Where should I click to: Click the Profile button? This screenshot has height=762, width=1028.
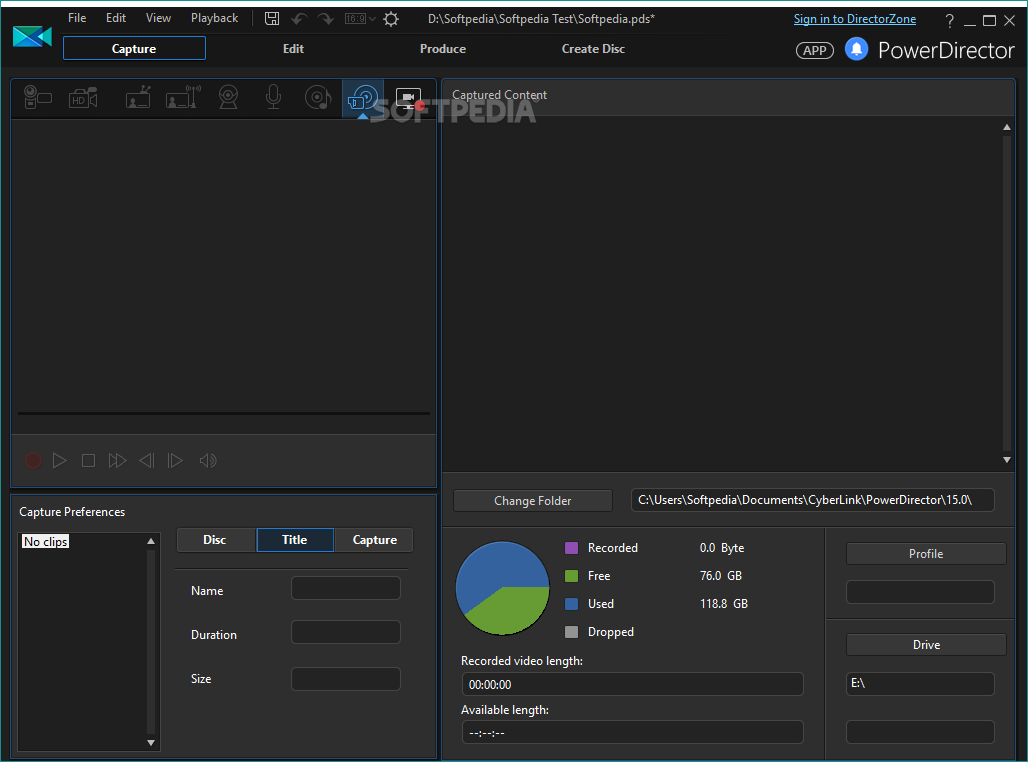926,553
